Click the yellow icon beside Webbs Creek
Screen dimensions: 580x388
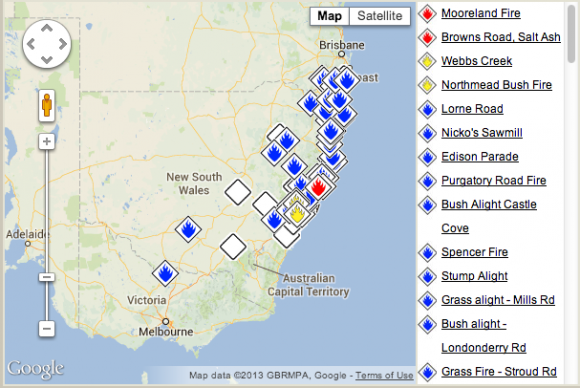point(428,61)
